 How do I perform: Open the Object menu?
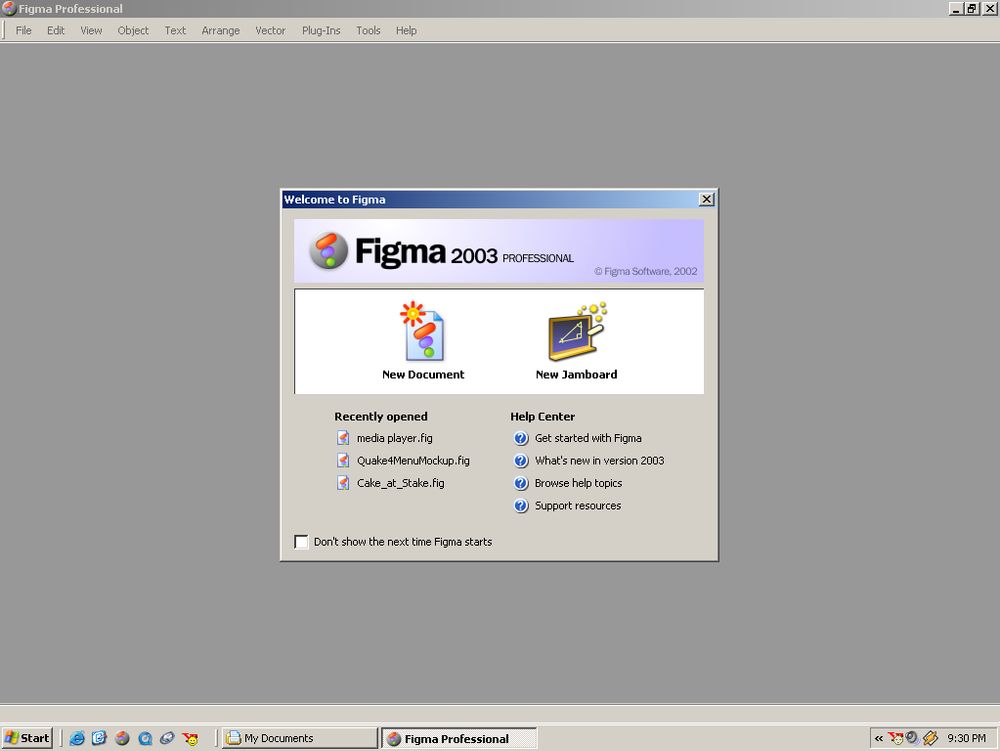[x=133, y=30]
